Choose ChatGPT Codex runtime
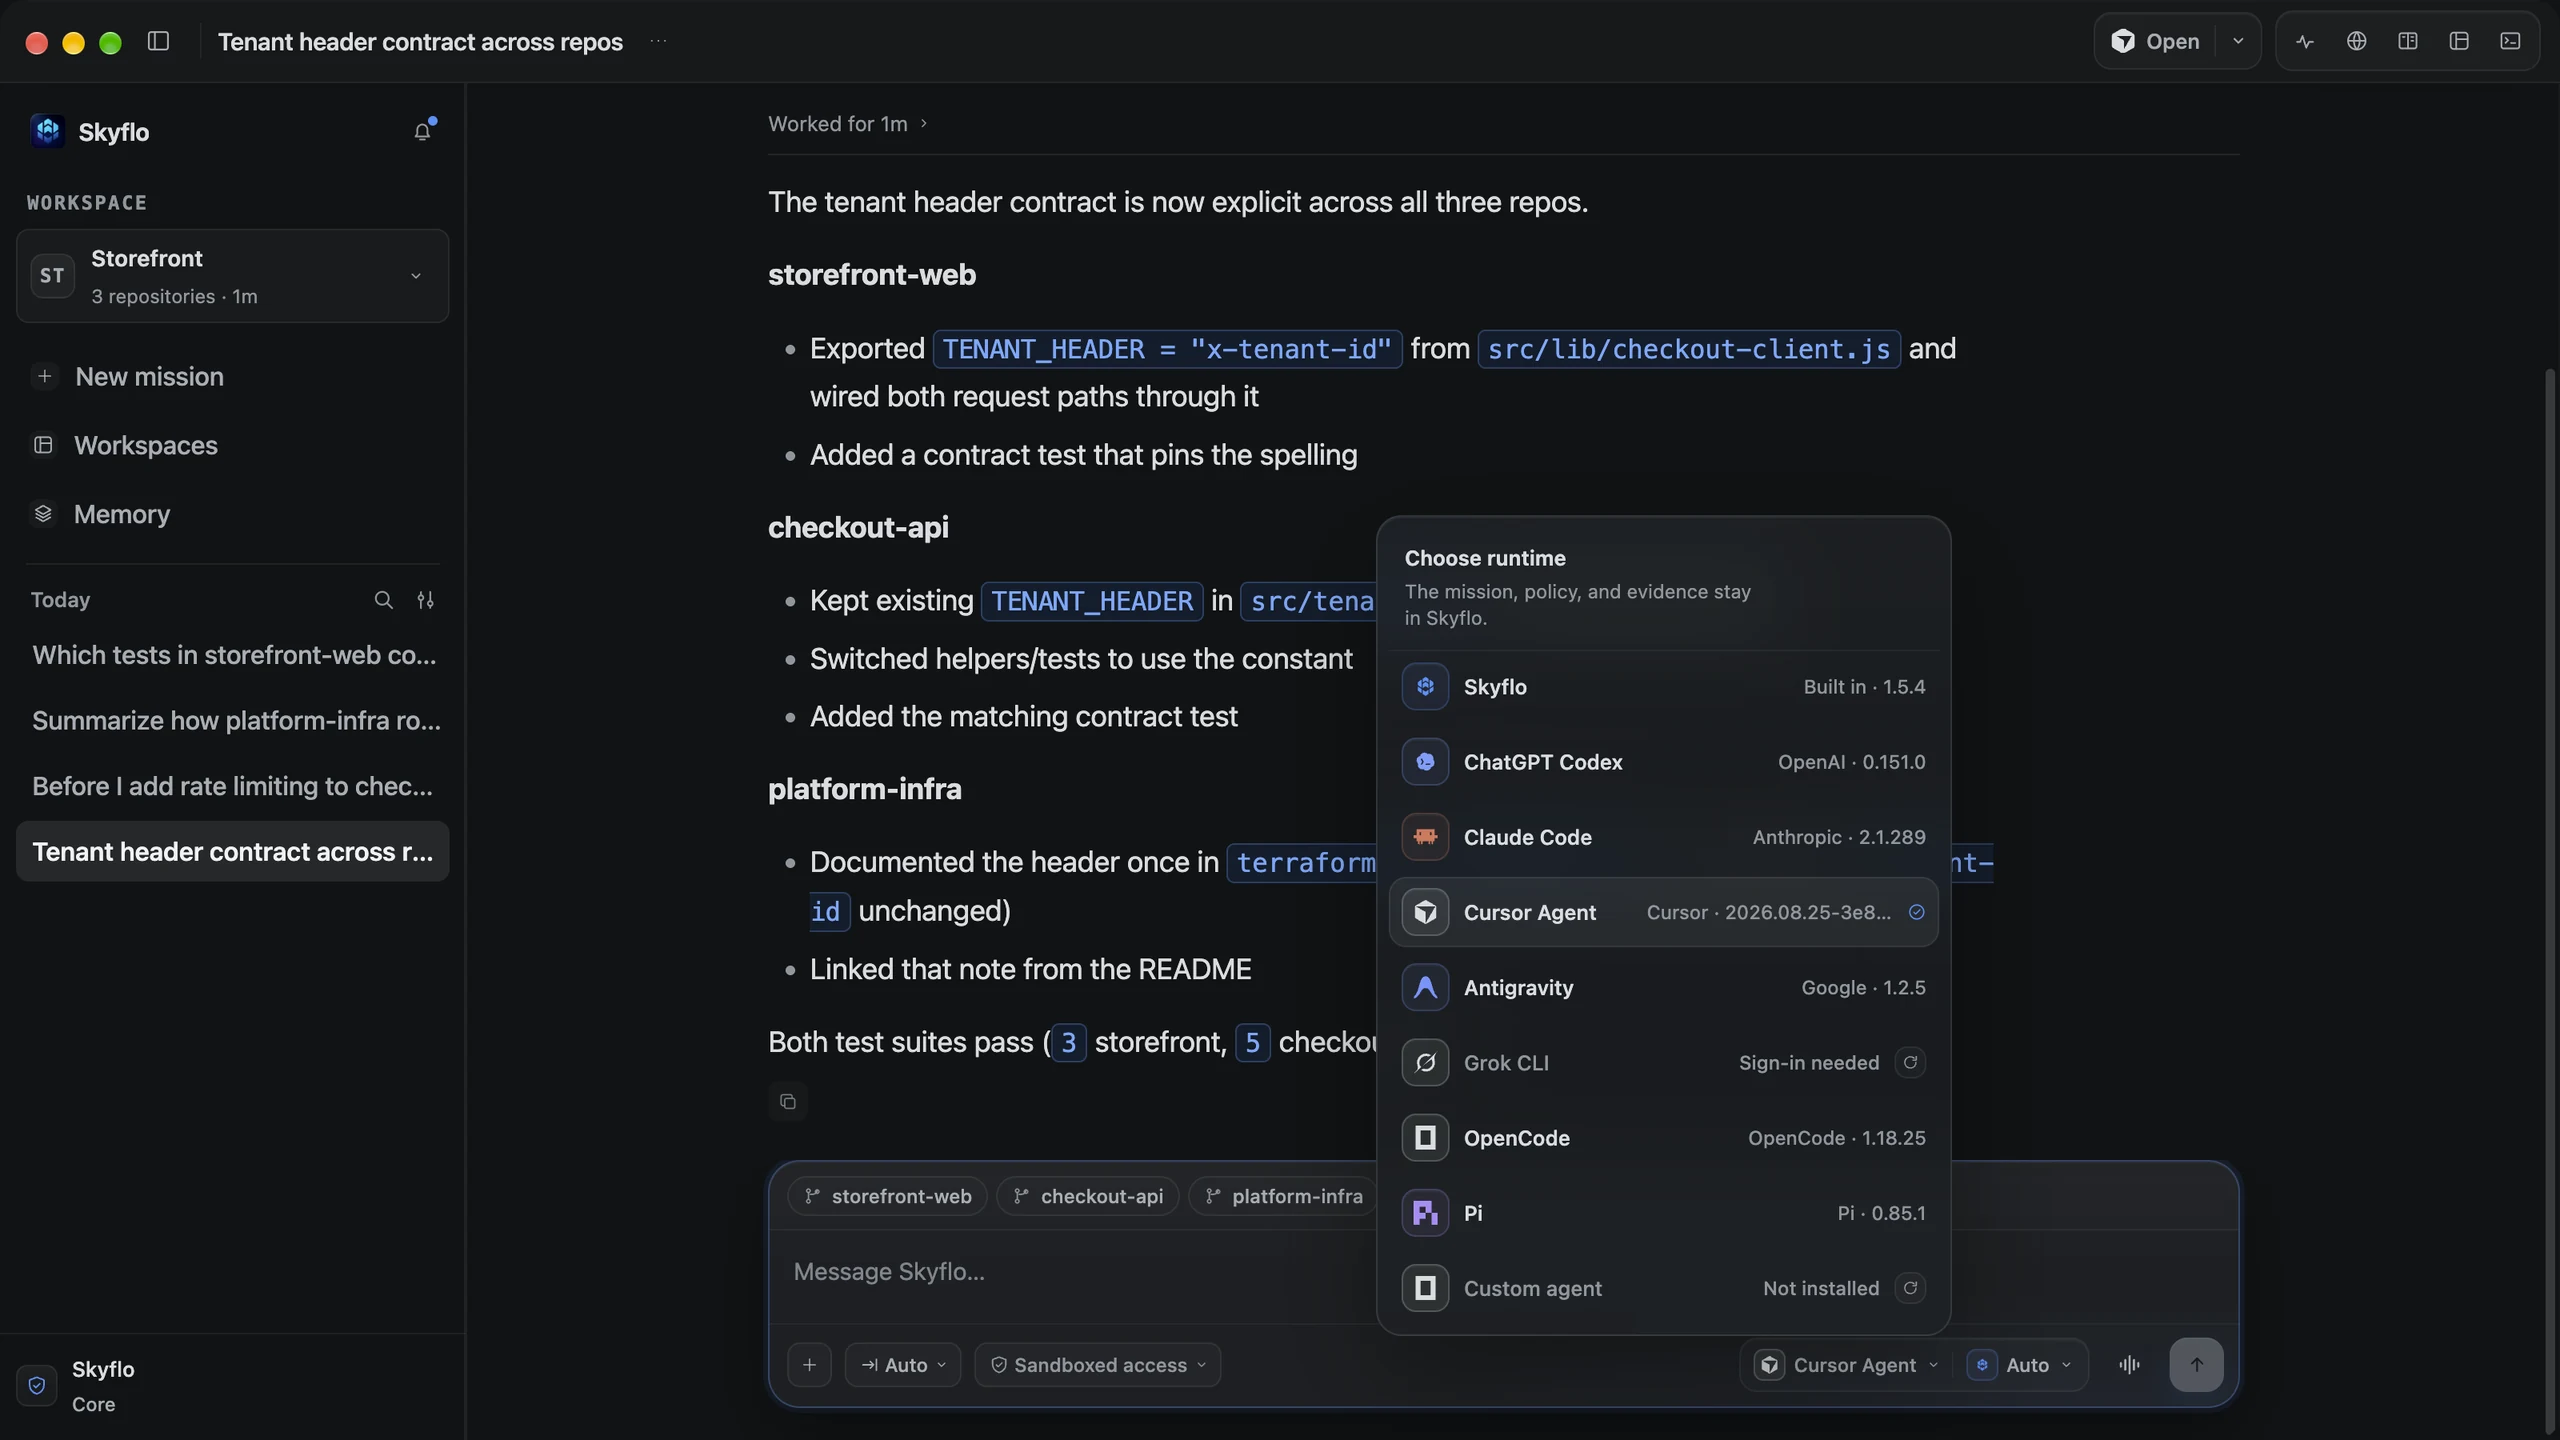 click(x=1663, y=762)
